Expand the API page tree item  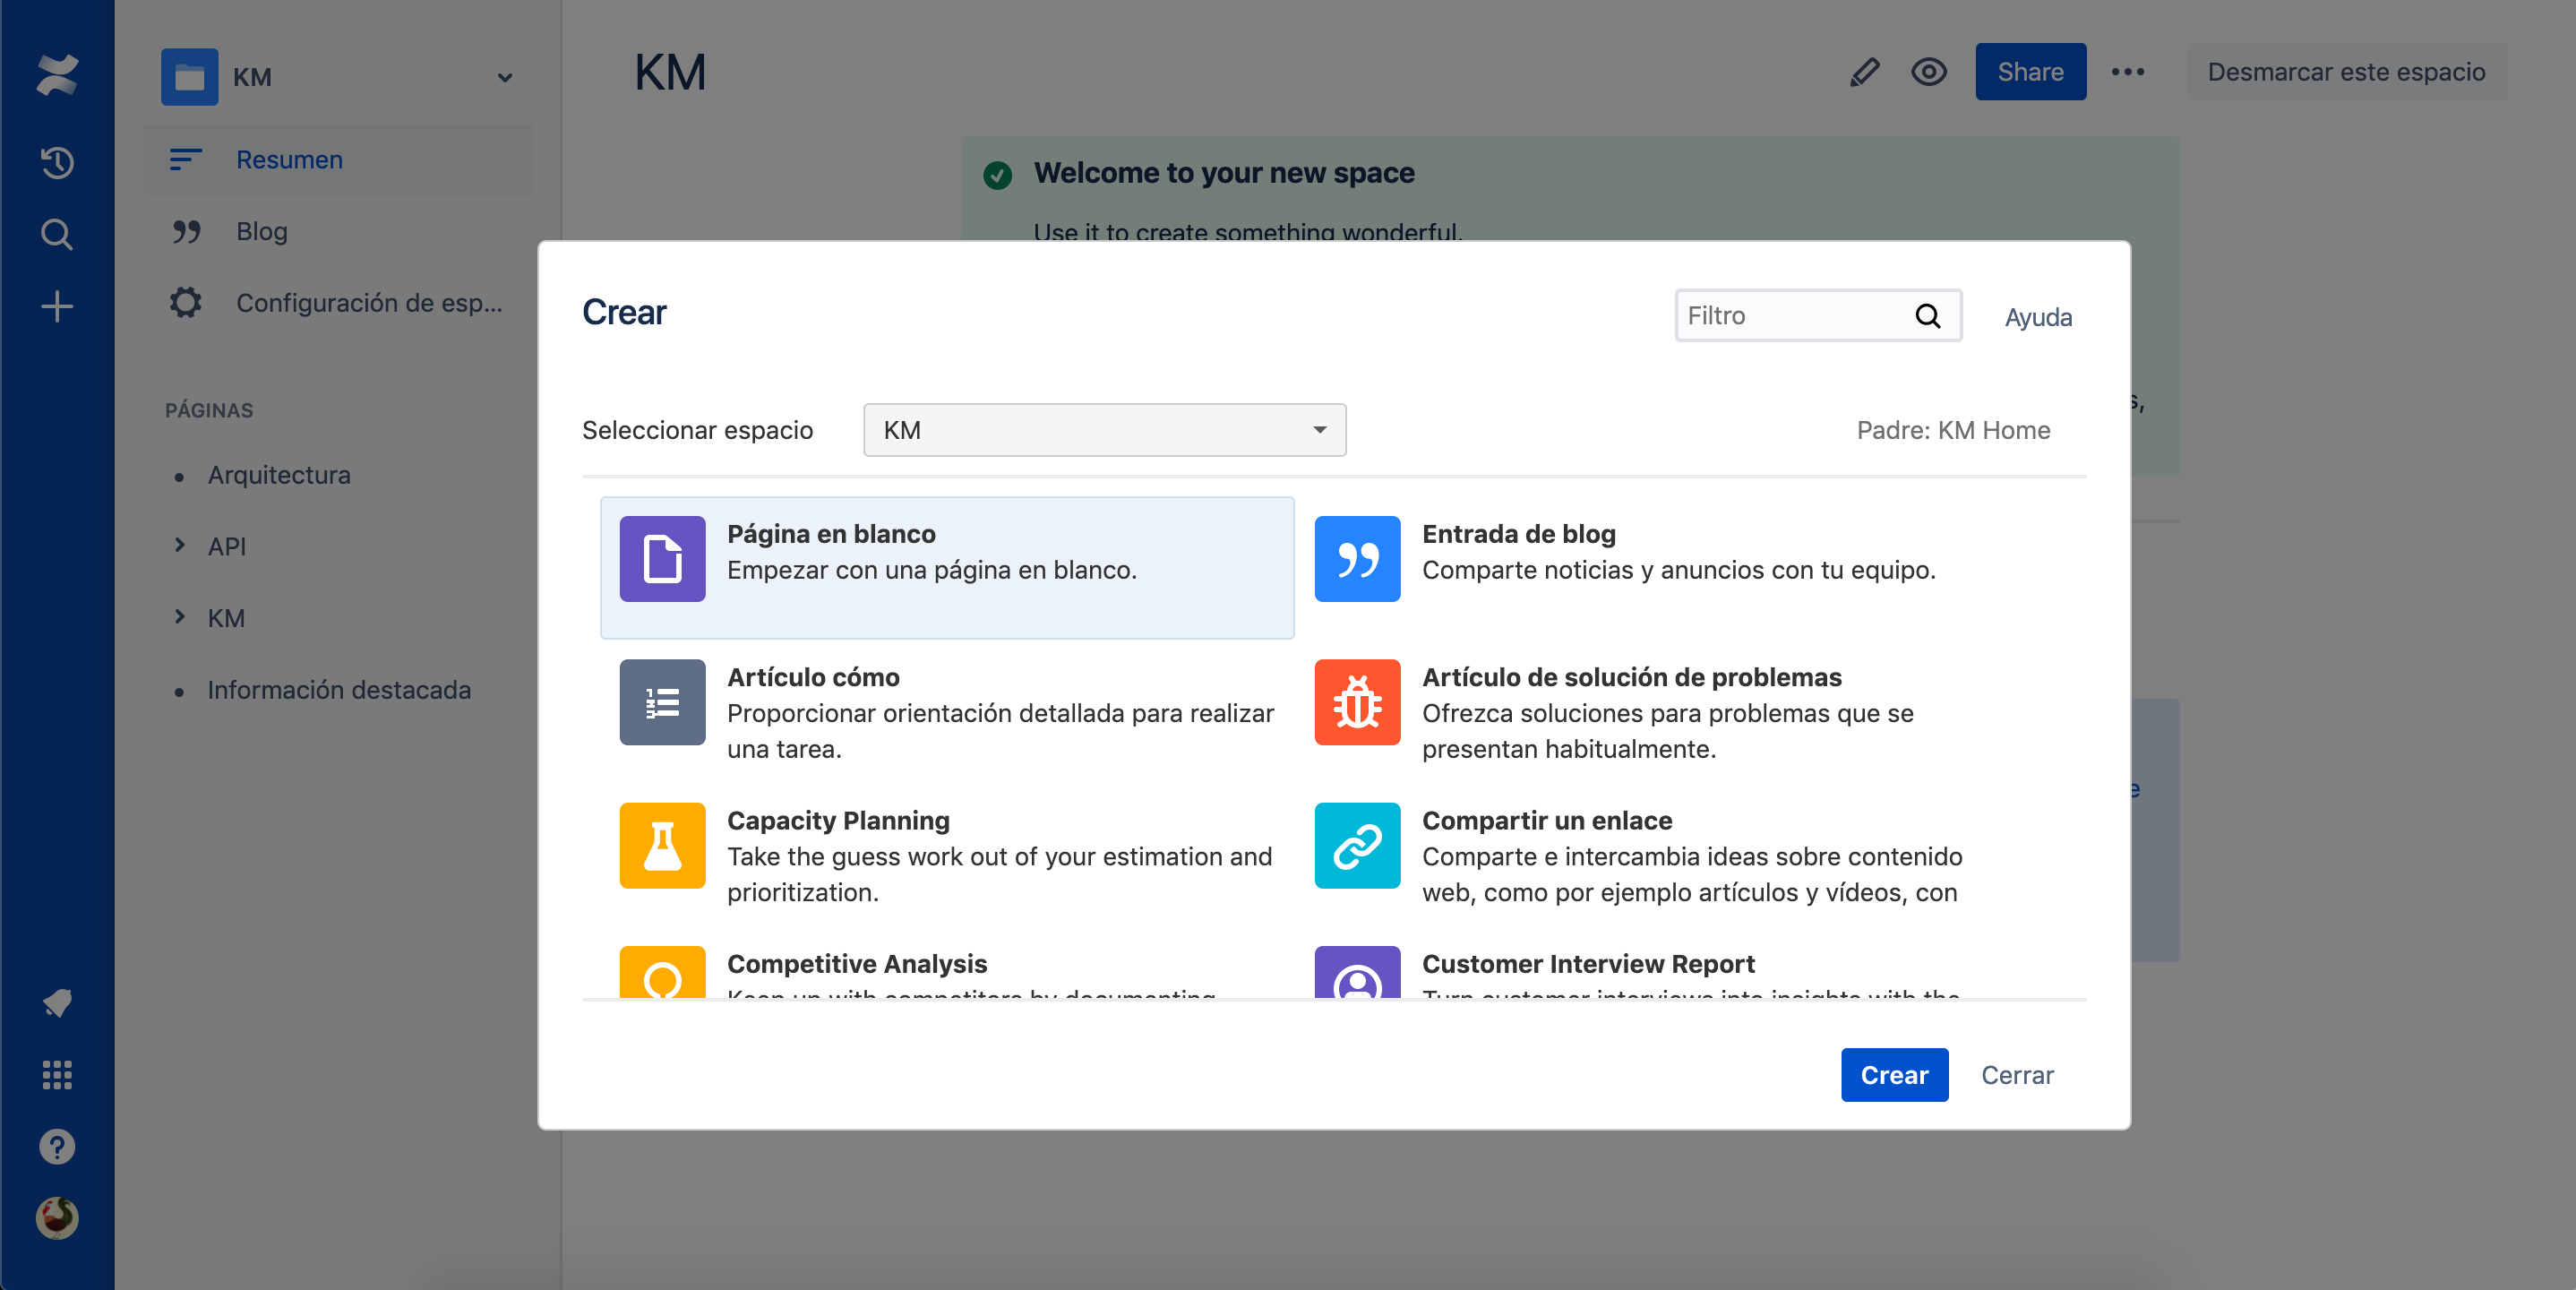tap(180, 545)
